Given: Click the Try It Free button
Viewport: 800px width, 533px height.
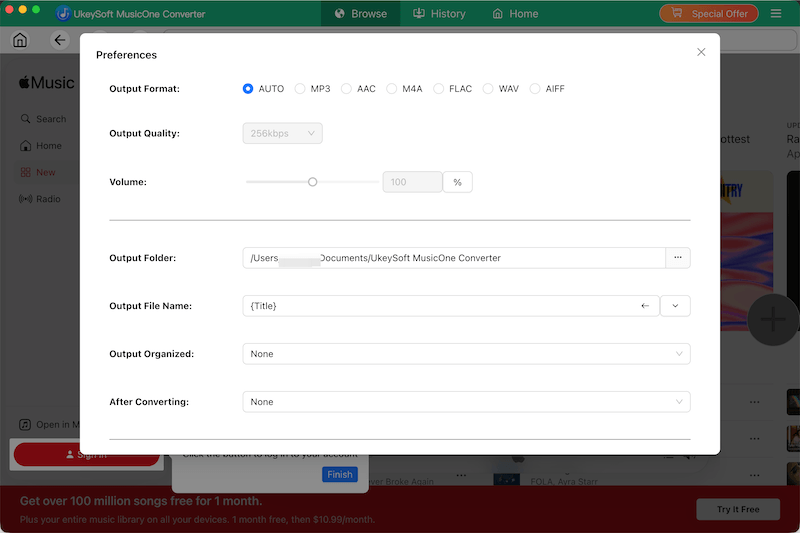Looking at the screenshot, I should pos(738,509).
